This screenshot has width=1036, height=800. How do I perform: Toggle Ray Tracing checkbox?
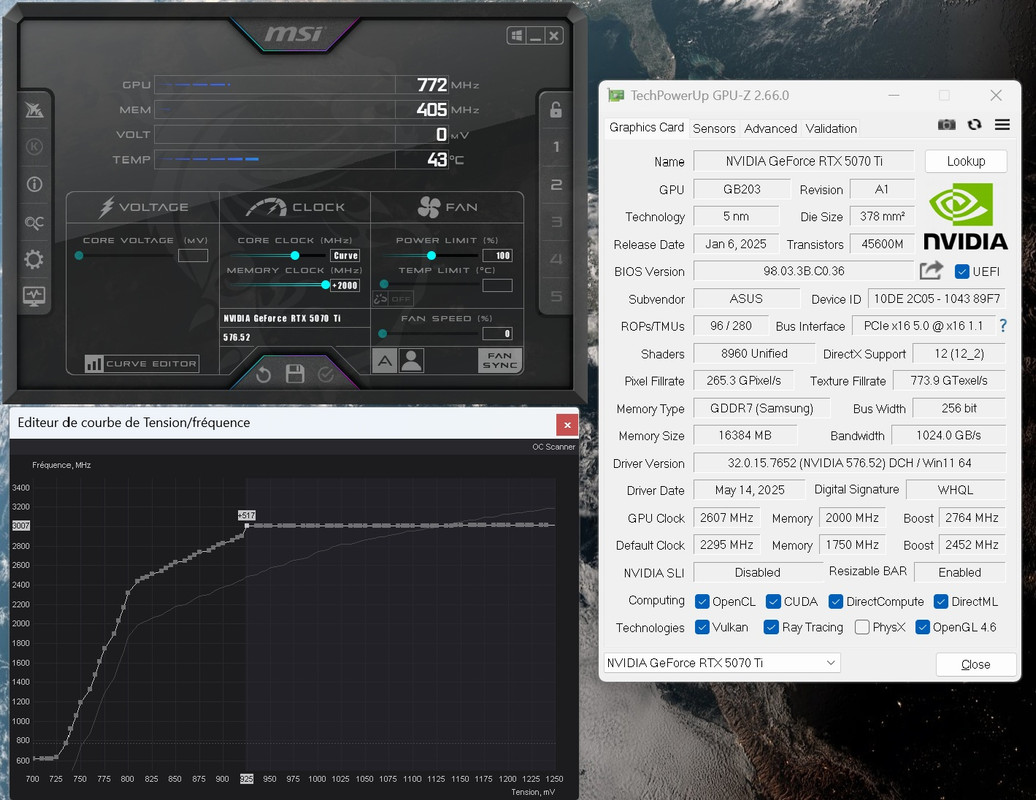click(770, 628)
